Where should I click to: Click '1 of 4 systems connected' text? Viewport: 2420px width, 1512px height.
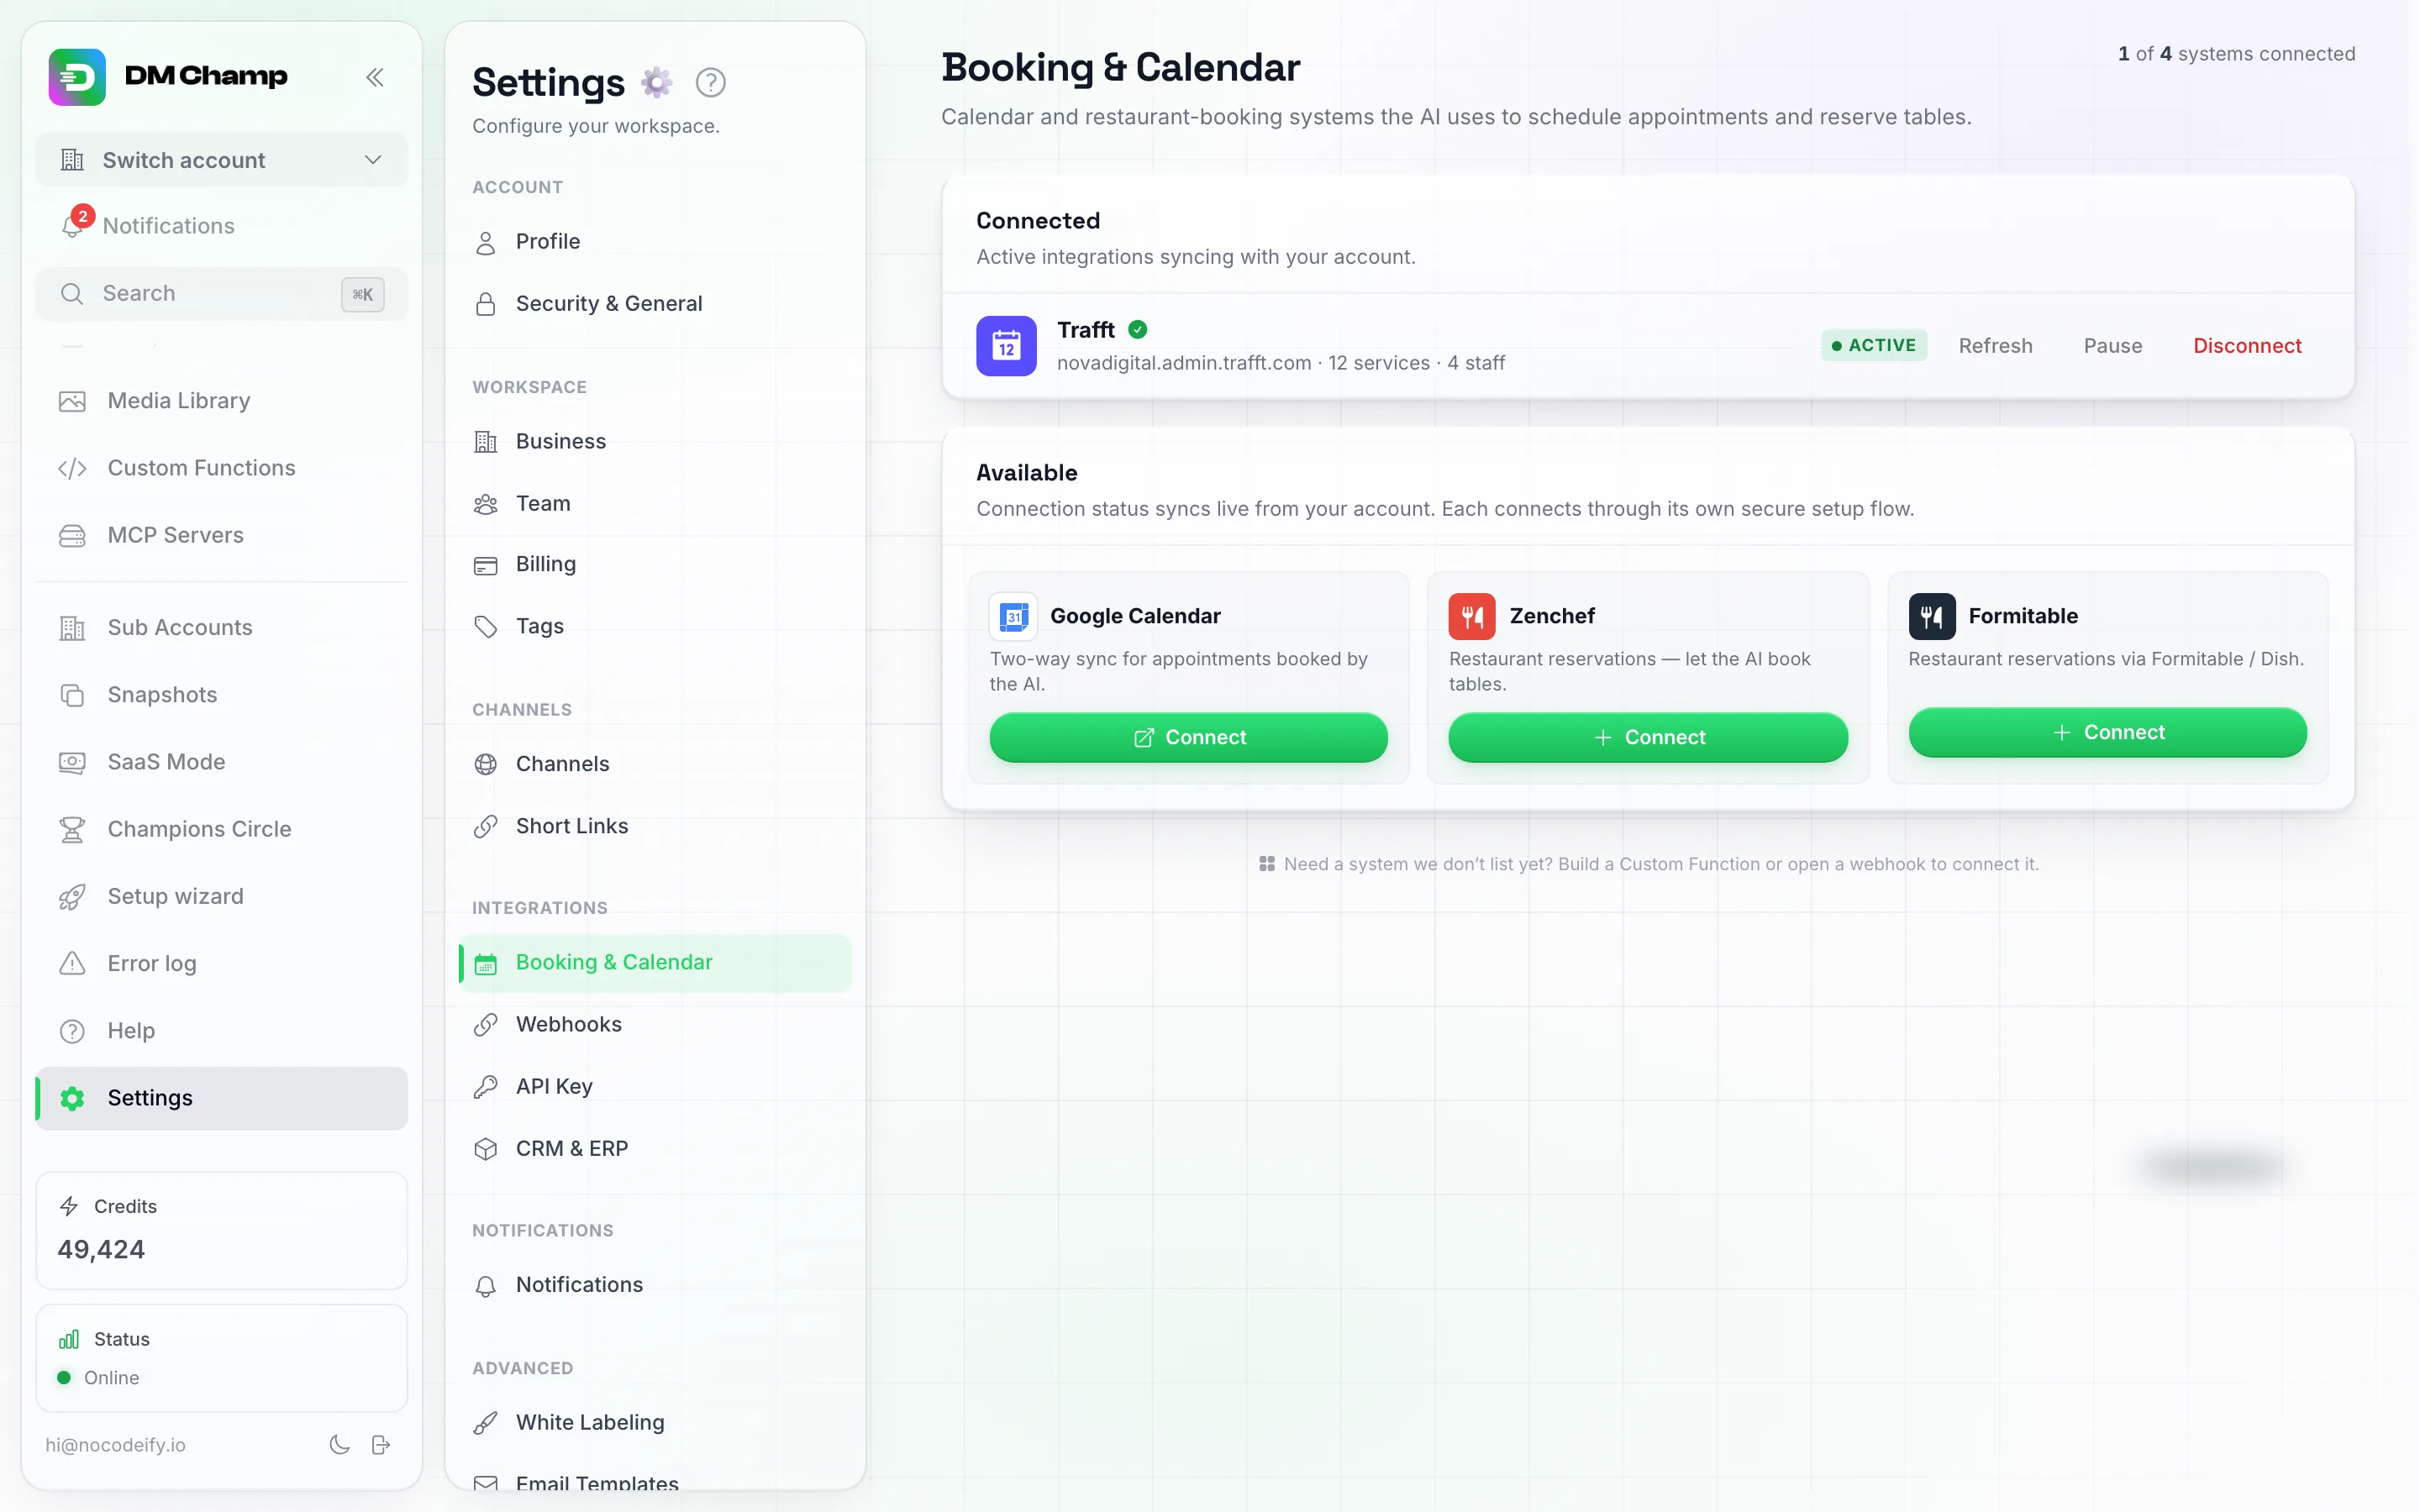pyautogui.click(x=2236, y=54)
